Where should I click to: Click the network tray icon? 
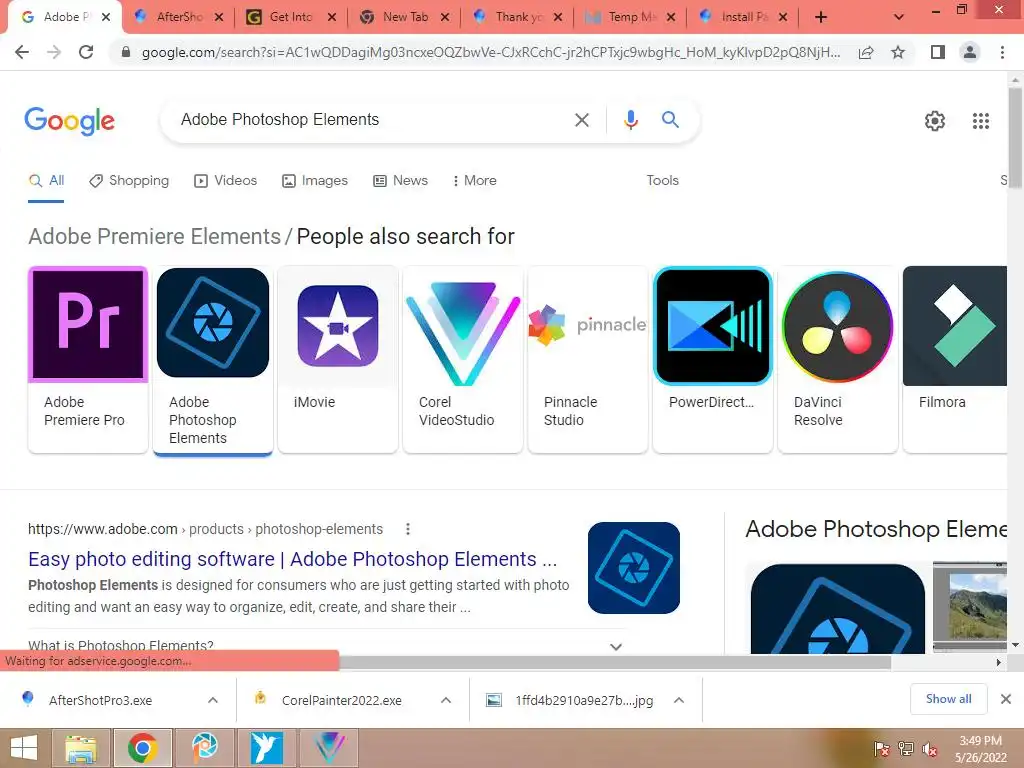pos(906,749)
